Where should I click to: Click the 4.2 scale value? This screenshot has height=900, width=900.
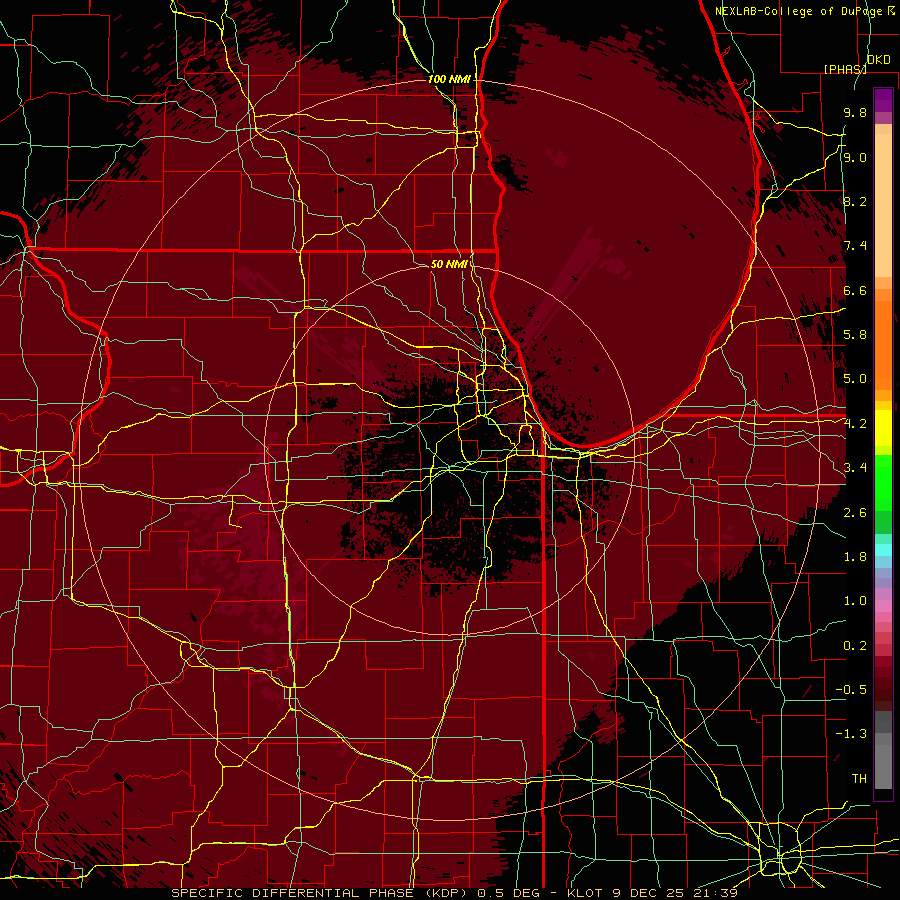(x=855, y=424)
